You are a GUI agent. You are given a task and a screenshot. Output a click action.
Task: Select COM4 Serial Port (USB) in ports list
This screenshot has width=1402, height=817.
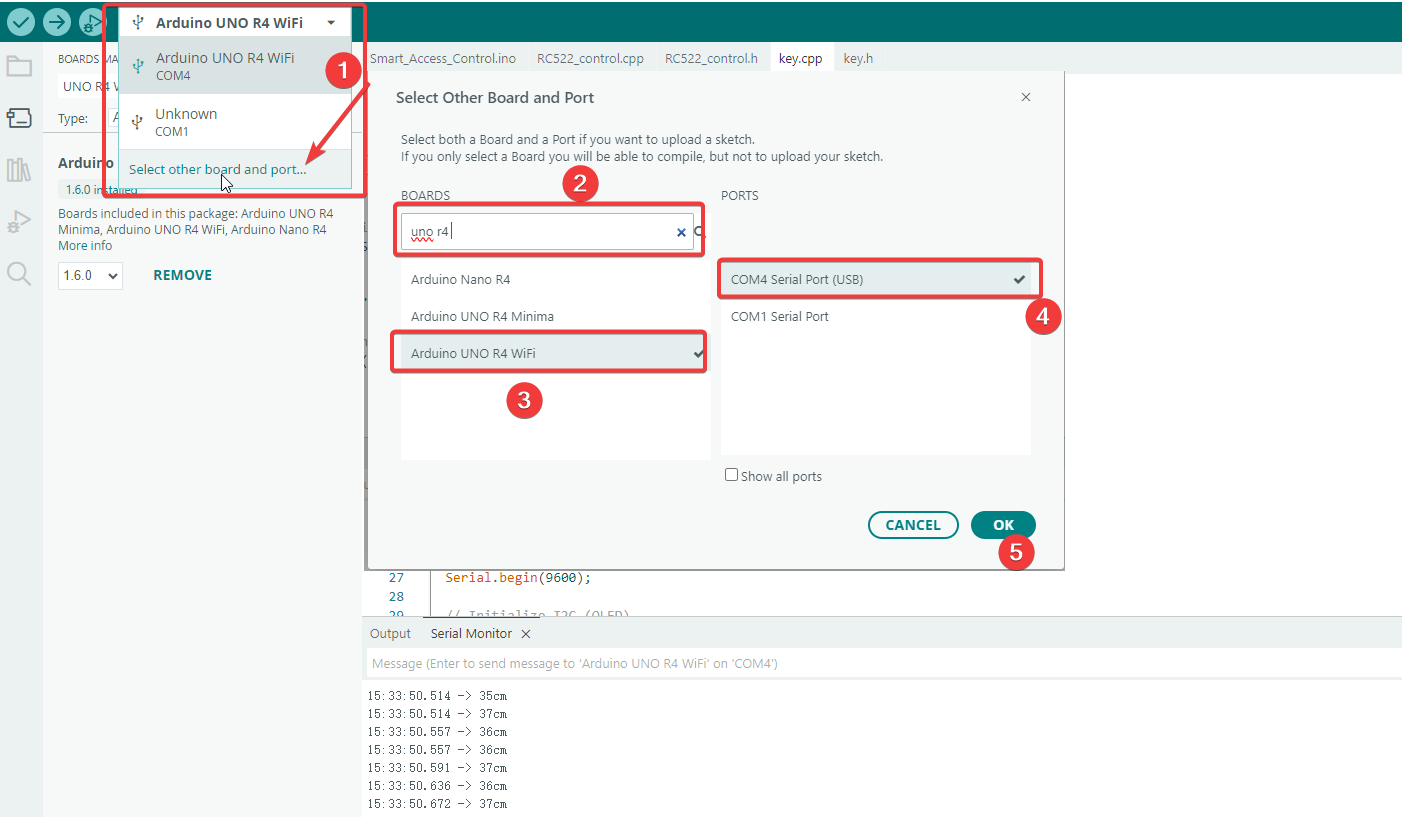click(x=875, y=280)
